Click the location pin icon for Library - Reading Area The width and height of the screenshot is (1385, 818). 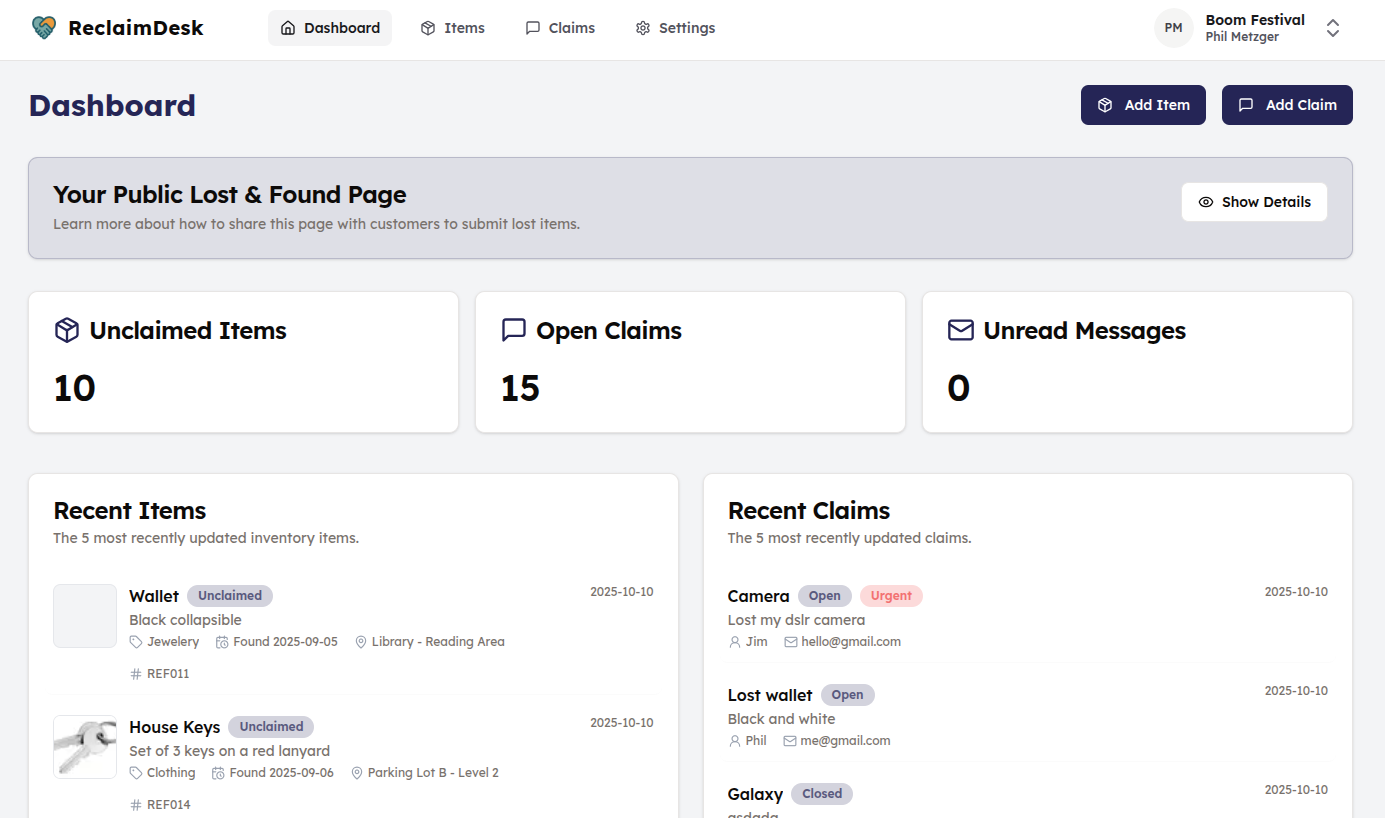tap(360, 641)
